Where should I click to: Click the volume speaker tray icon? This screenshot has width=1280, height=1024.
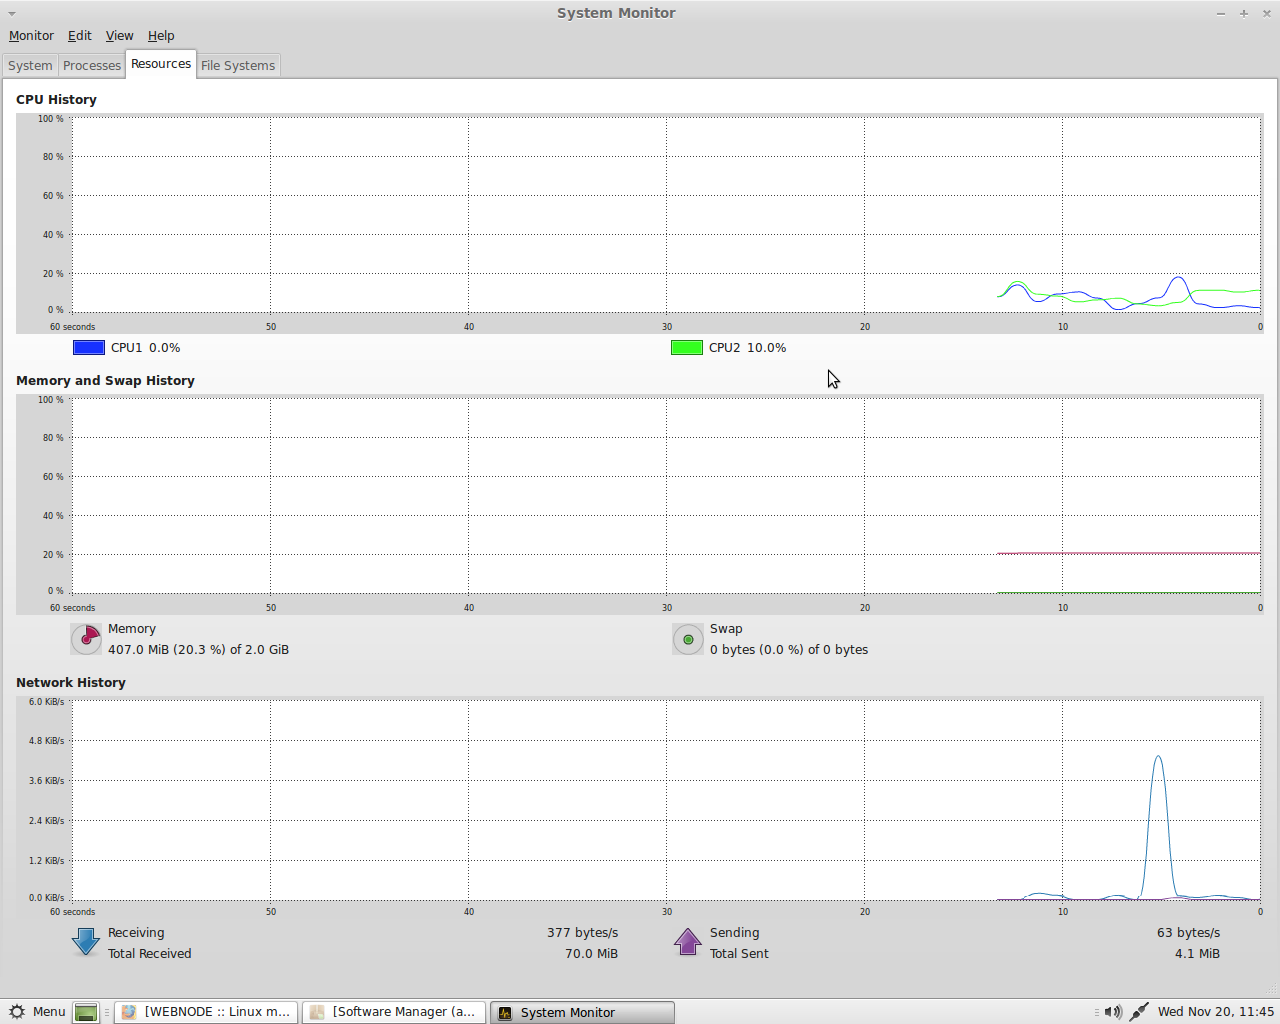tap(1112, 1012)
